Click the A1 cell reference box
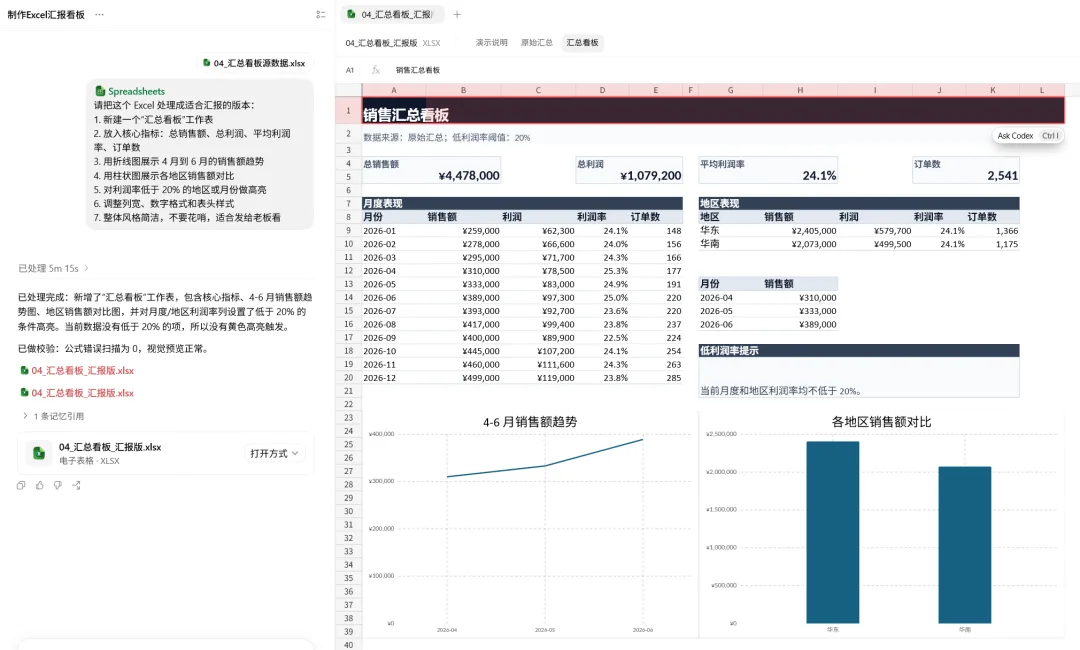 [x=350, y=70]
